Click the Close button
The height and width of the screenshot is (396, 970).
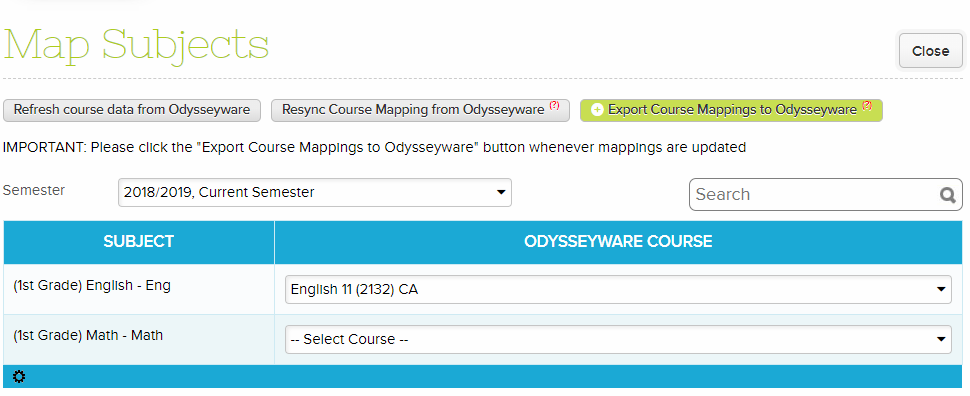930,51
